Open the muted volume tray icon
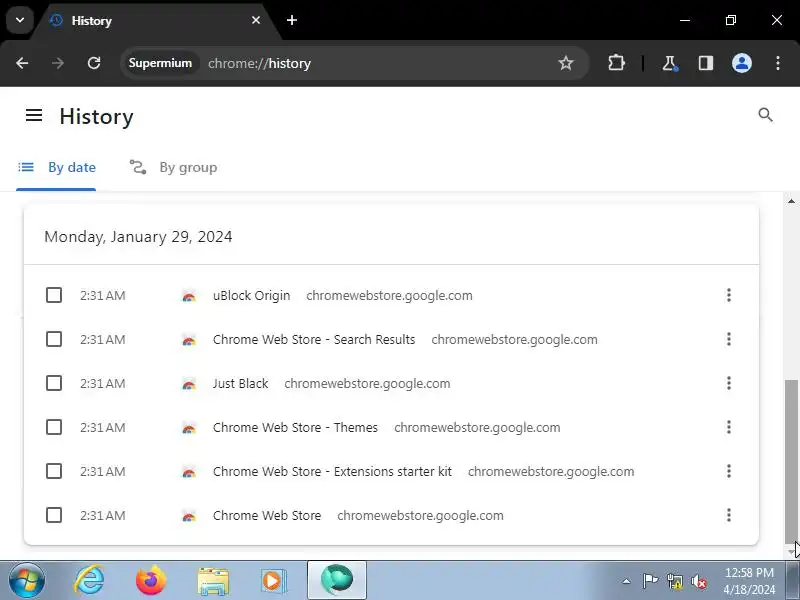 [x=698, y=581]
